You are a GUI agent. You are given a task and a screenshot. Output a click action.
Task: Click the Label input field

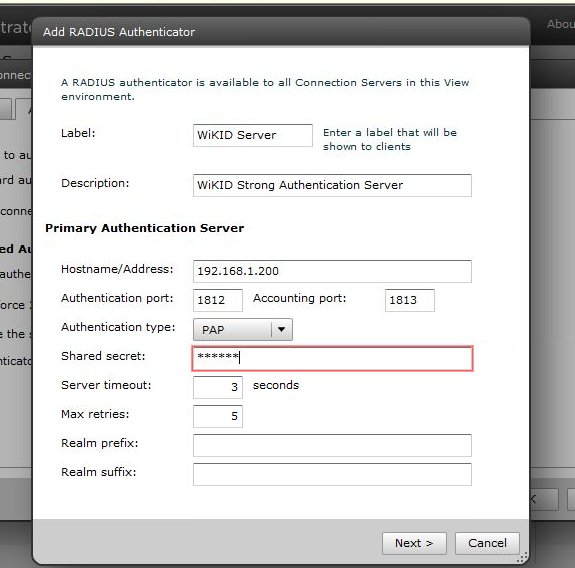pyautogui.click(x=253, y=135)
